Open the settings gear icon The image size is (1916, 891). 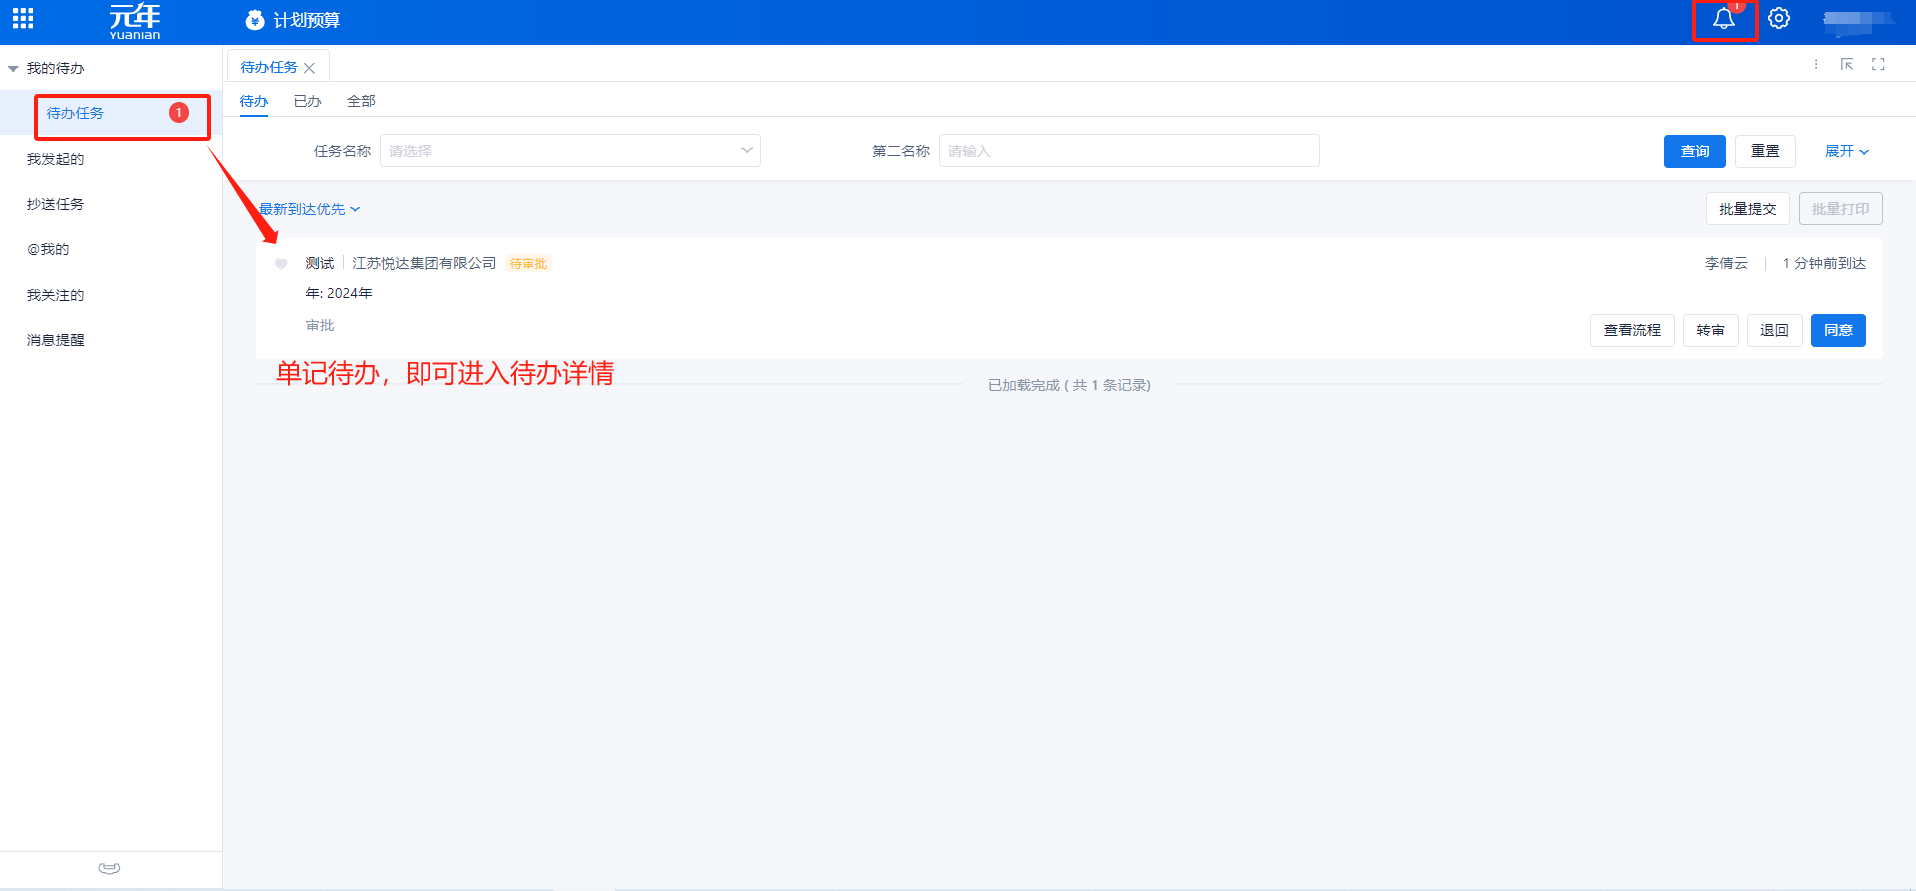[1778, 19]
